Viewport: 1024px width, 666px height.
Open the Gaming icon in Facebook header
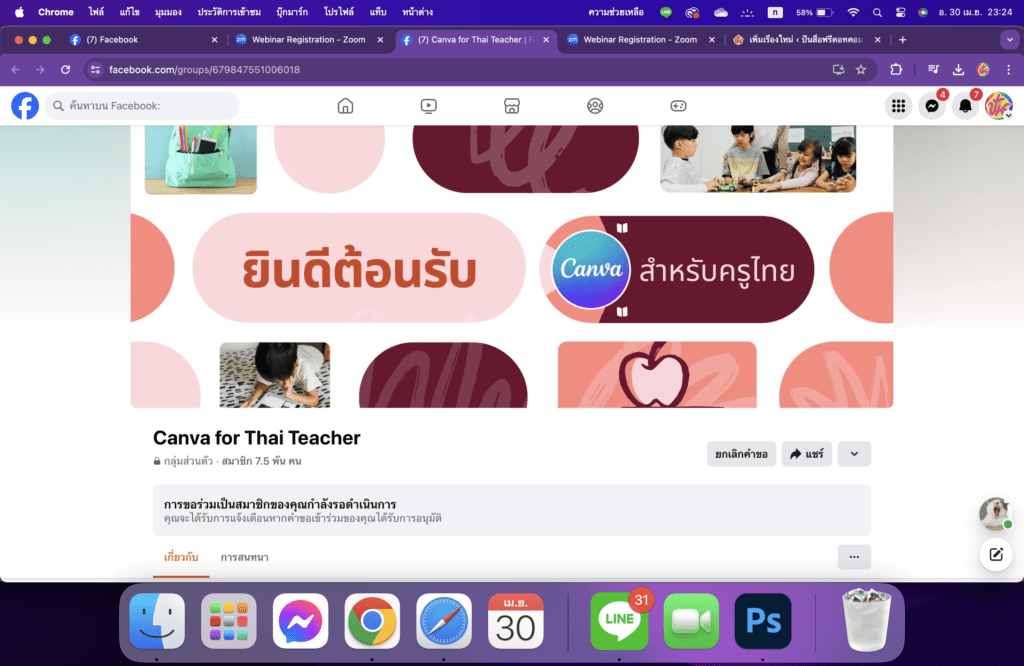click(x=679, y=106)
